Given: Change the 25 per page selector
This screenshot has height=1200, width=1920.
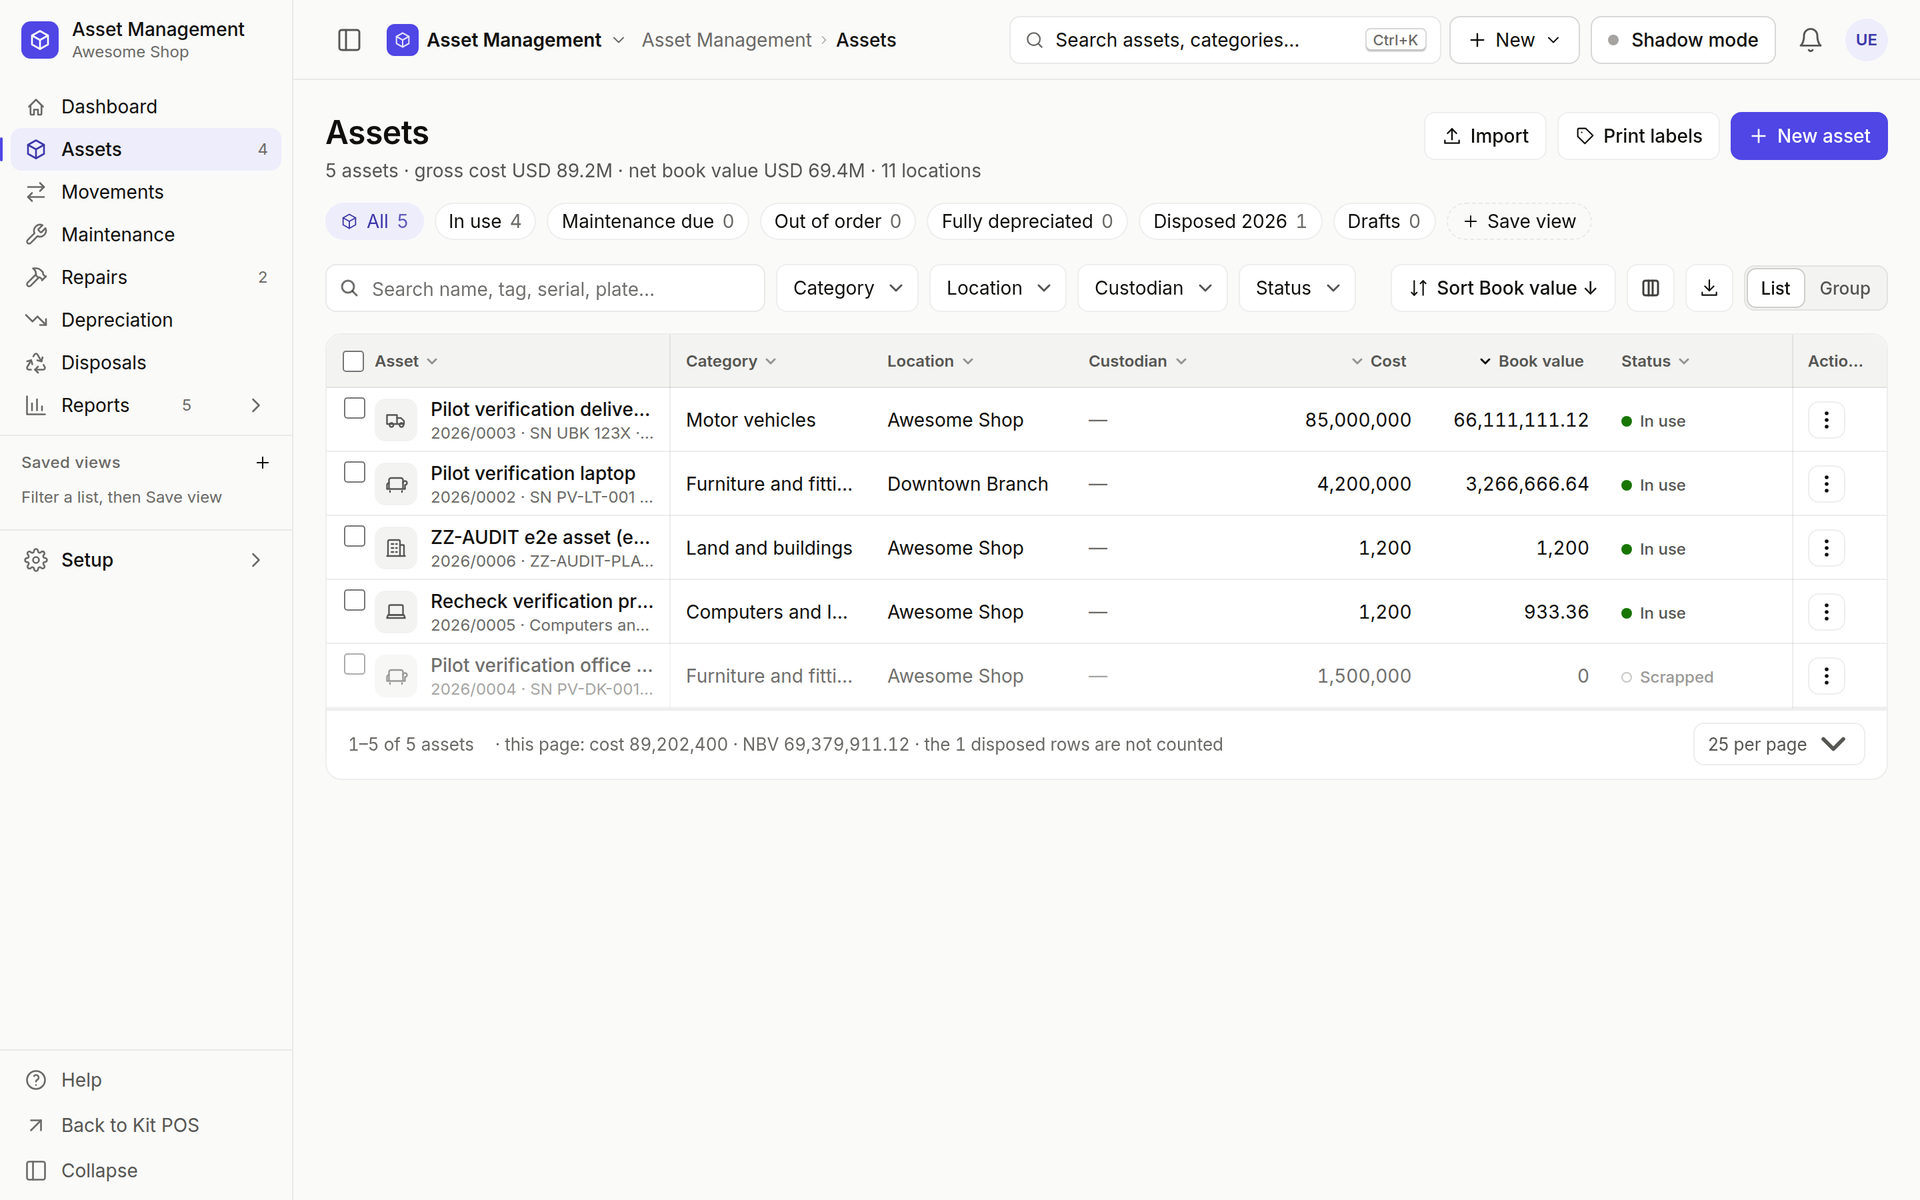Looking at the screenshot, I should [1778, 744].
